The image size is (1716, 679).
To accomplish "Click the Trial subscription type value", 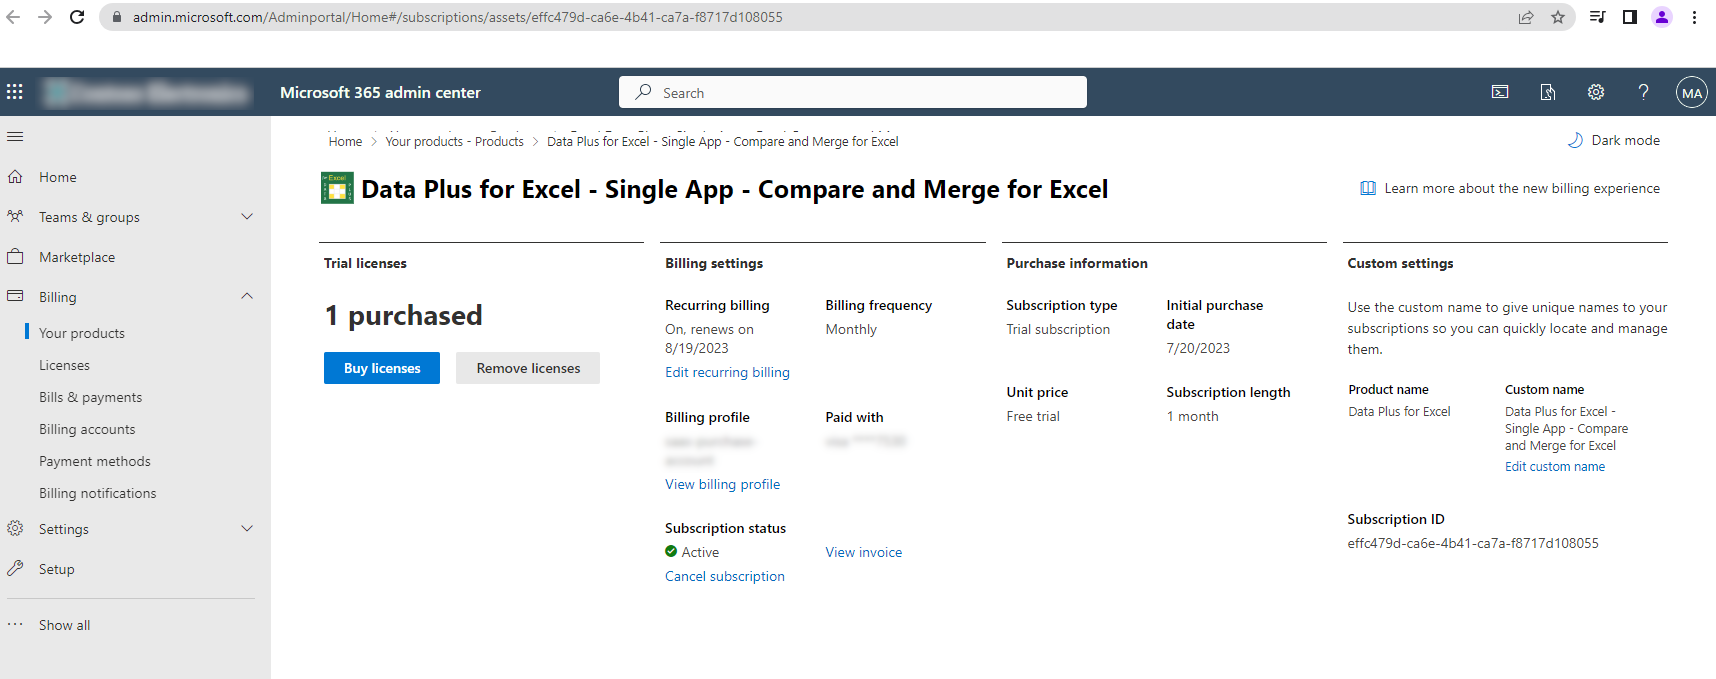I will click(1058, 329).
